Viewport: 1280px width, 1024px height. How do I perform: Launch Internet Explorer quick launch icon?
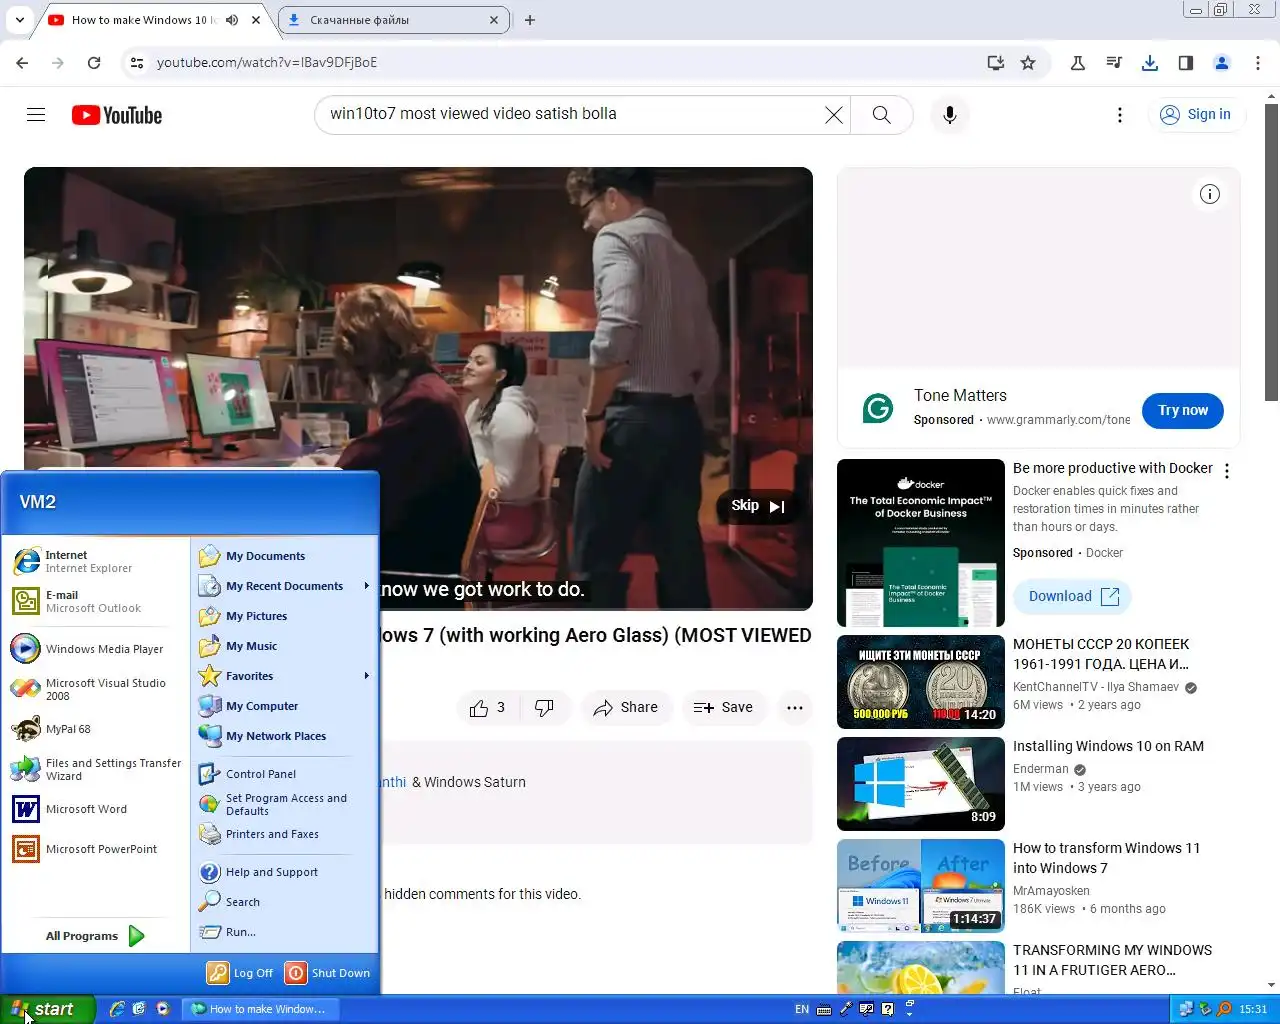tap(117, 1009)
